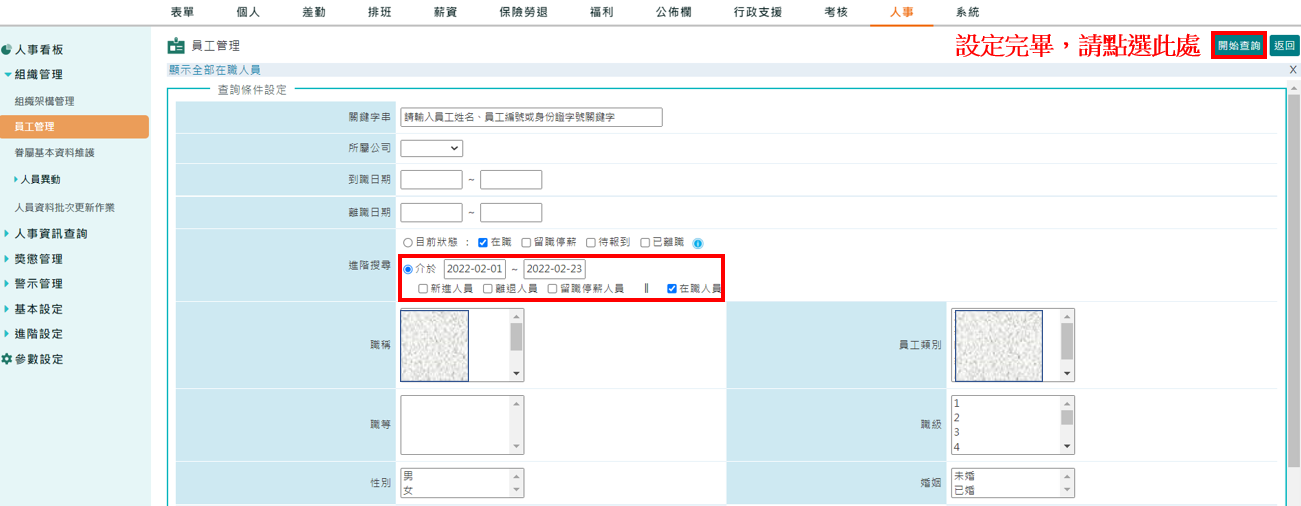The width and height of the screenshot is (1301, 506).
Task: Click the 2022-02-01 date field
Action: click(475, 269)
